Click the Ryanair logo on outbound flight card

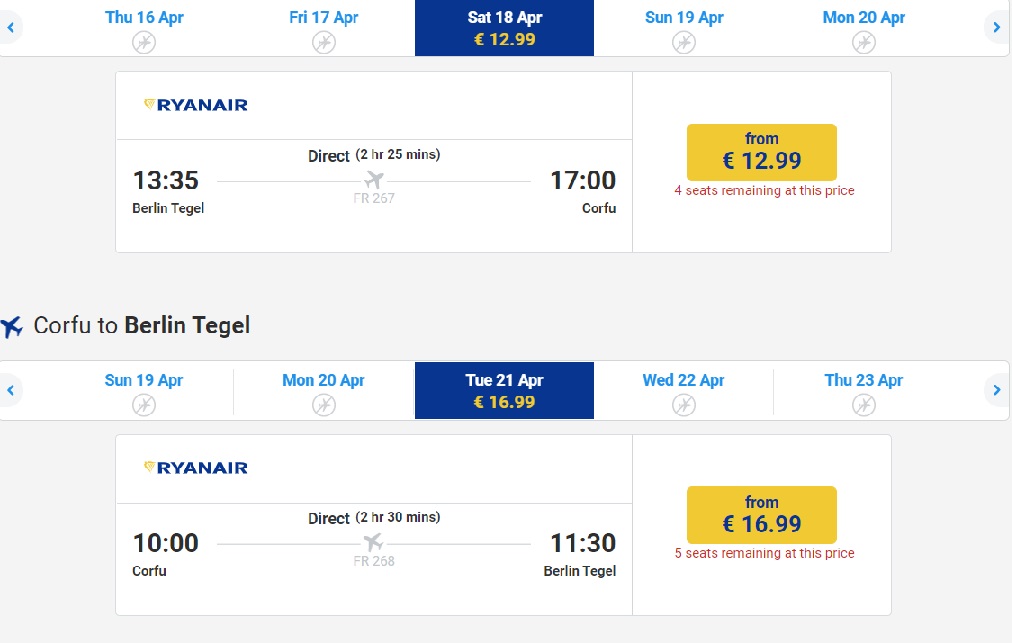(196, 105)
